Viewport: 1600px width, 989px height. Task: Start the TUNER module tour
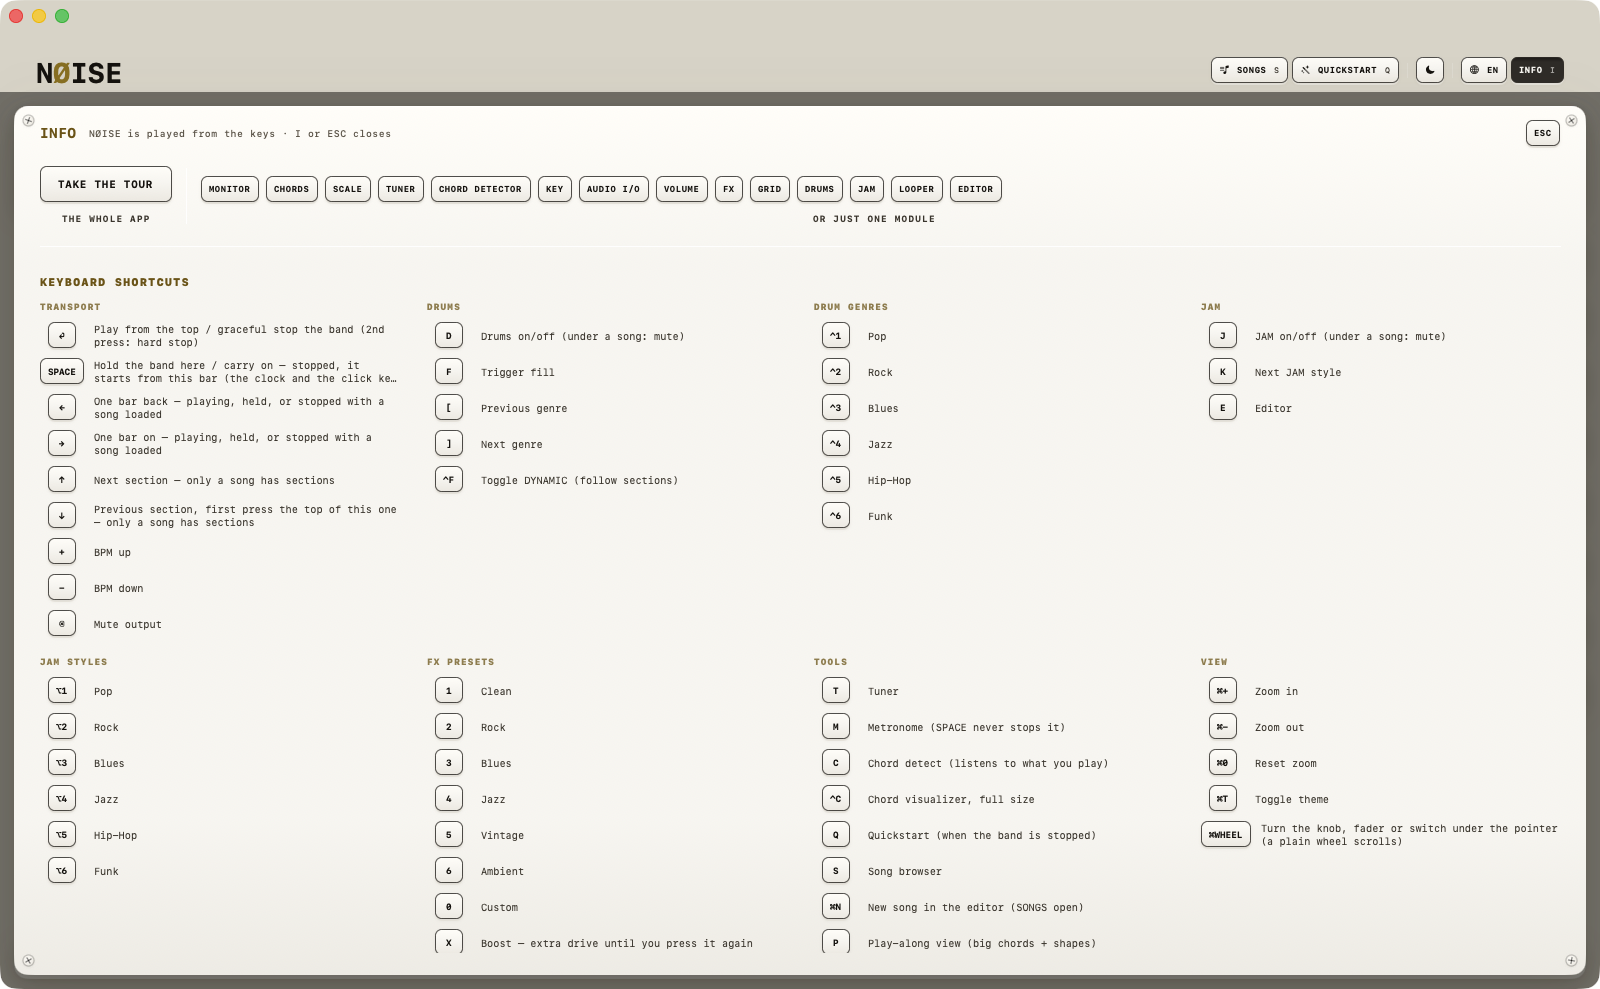coord(401,189)
